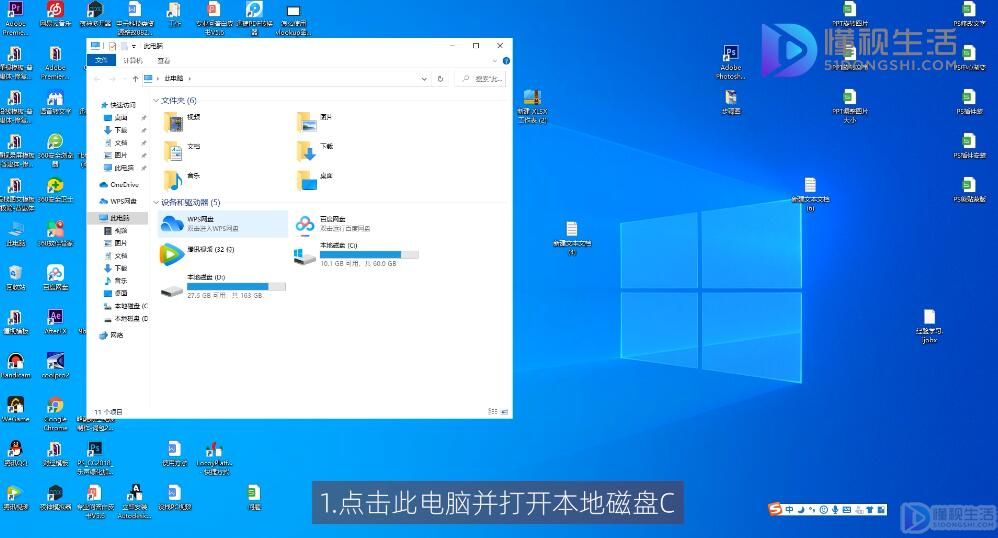Switch to details view in status bar
The image size is (998, 538).
click(x=493, y=412)
